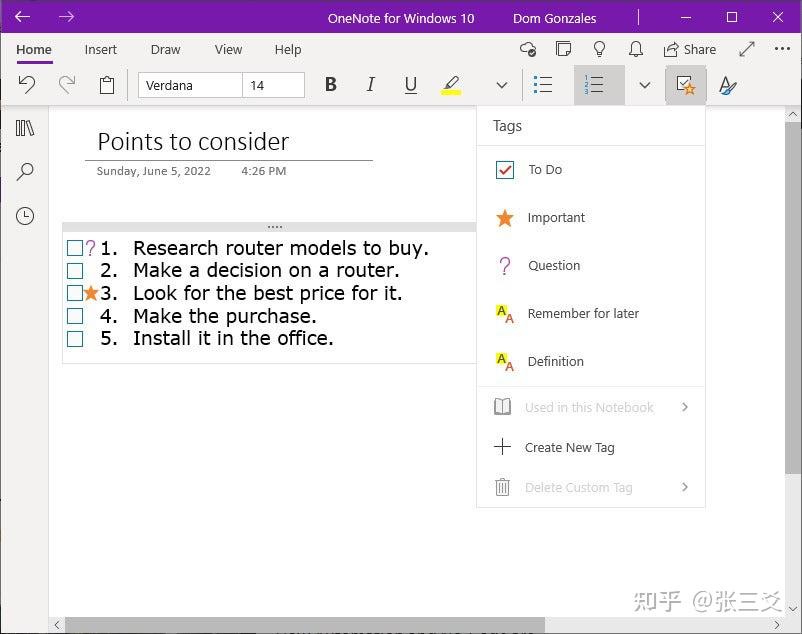Open the Format Painter icon

click(x=727, y=85)
